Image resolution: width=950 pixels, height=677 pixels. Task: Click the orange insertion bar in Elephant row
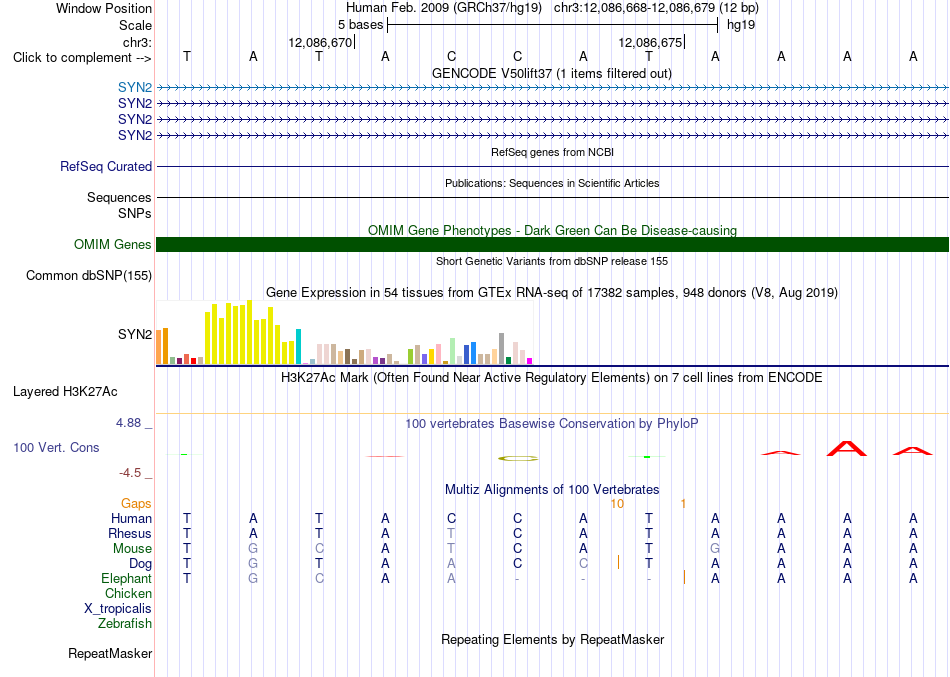[685, 577]
